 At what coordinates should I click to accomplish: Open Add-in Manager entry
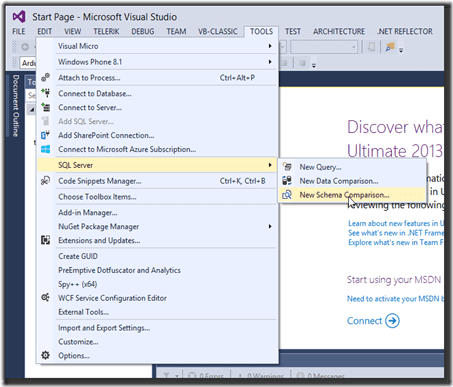[157, 212]
